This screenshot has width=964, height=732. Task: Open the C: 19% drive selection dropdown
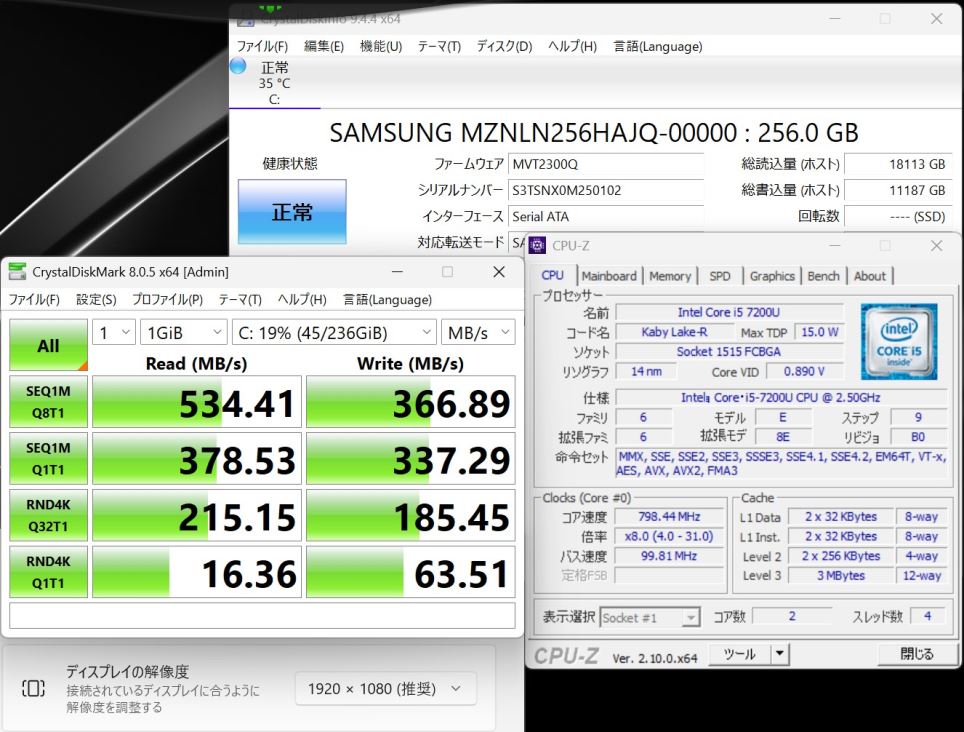tap(334, 333)
